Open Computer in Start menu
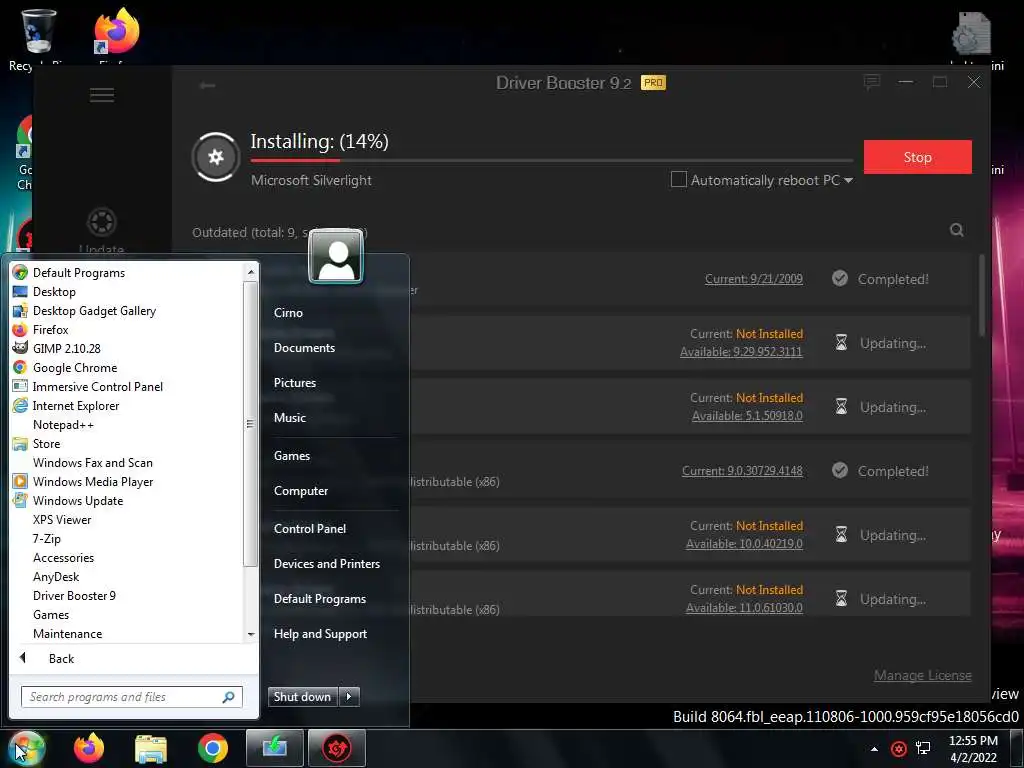The image size is (1024, 768). (x=301, y=491)
